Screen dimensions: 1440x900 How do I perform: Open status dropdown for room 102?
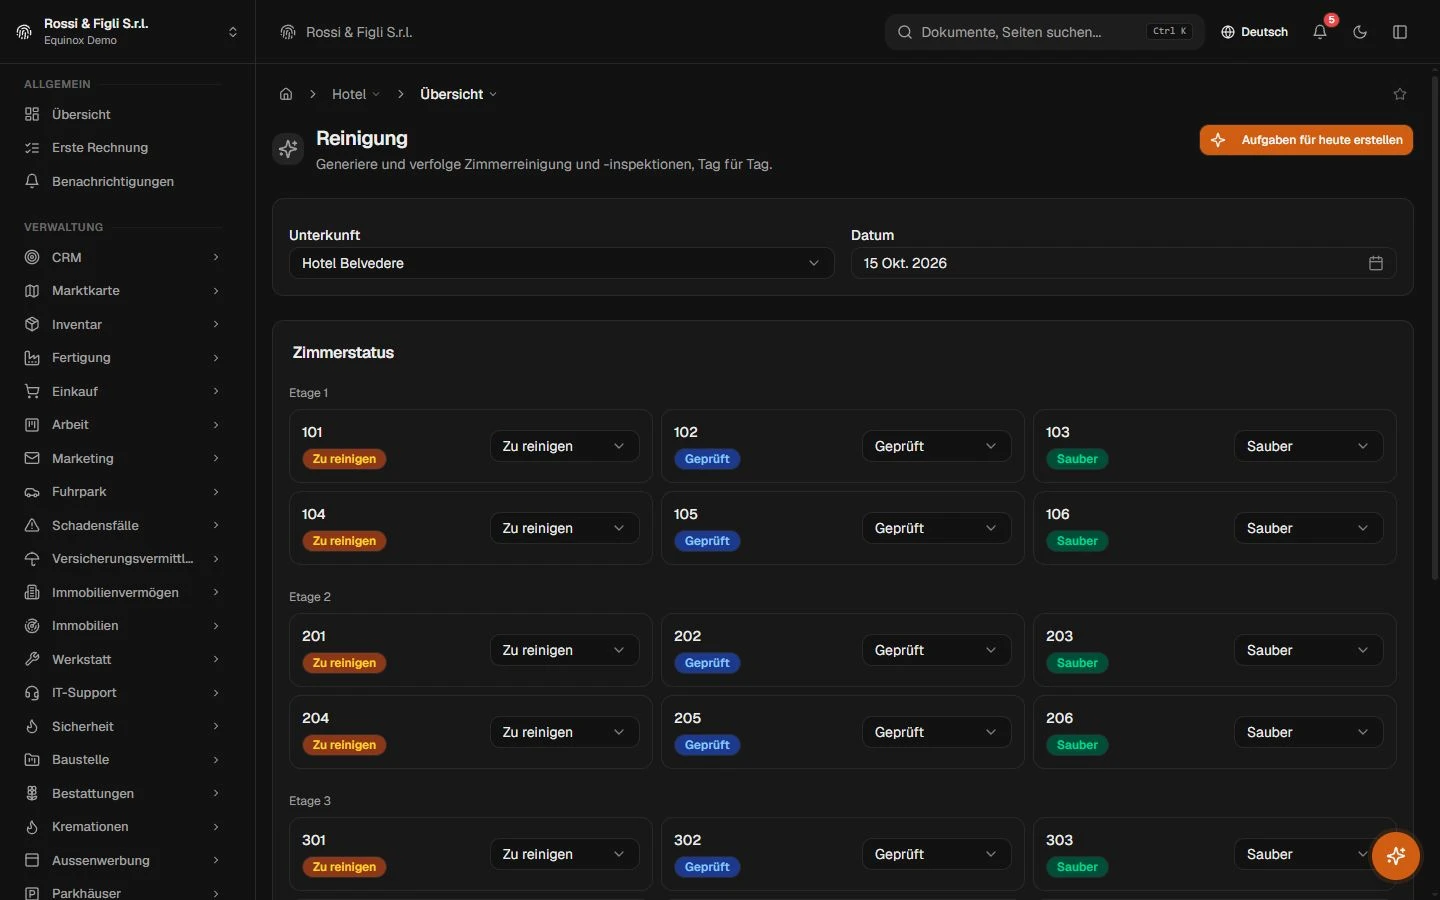coord(936,446)
